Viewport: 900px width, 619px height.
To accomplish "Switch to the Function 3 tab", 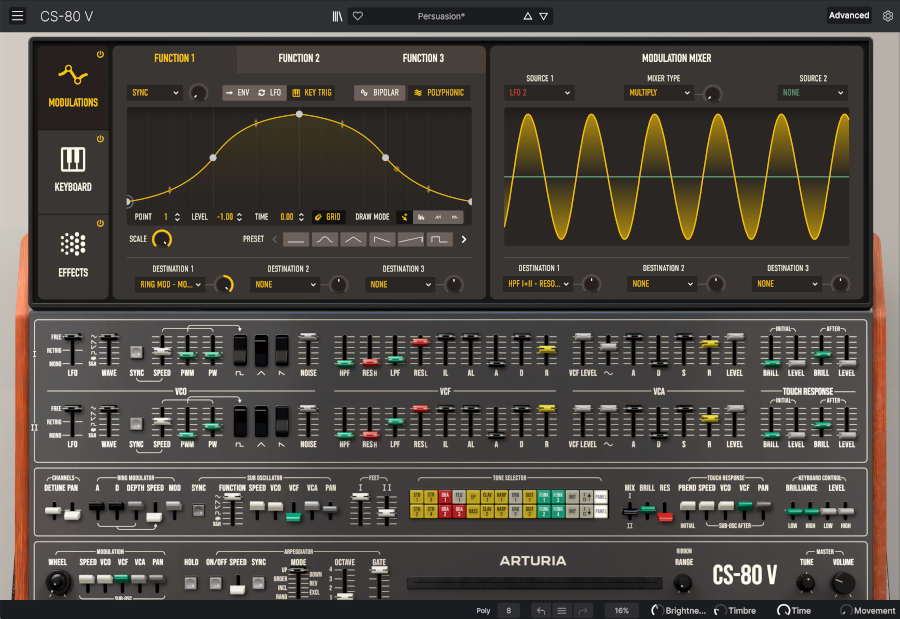I will pyautogui.click(x=423, y=58).
